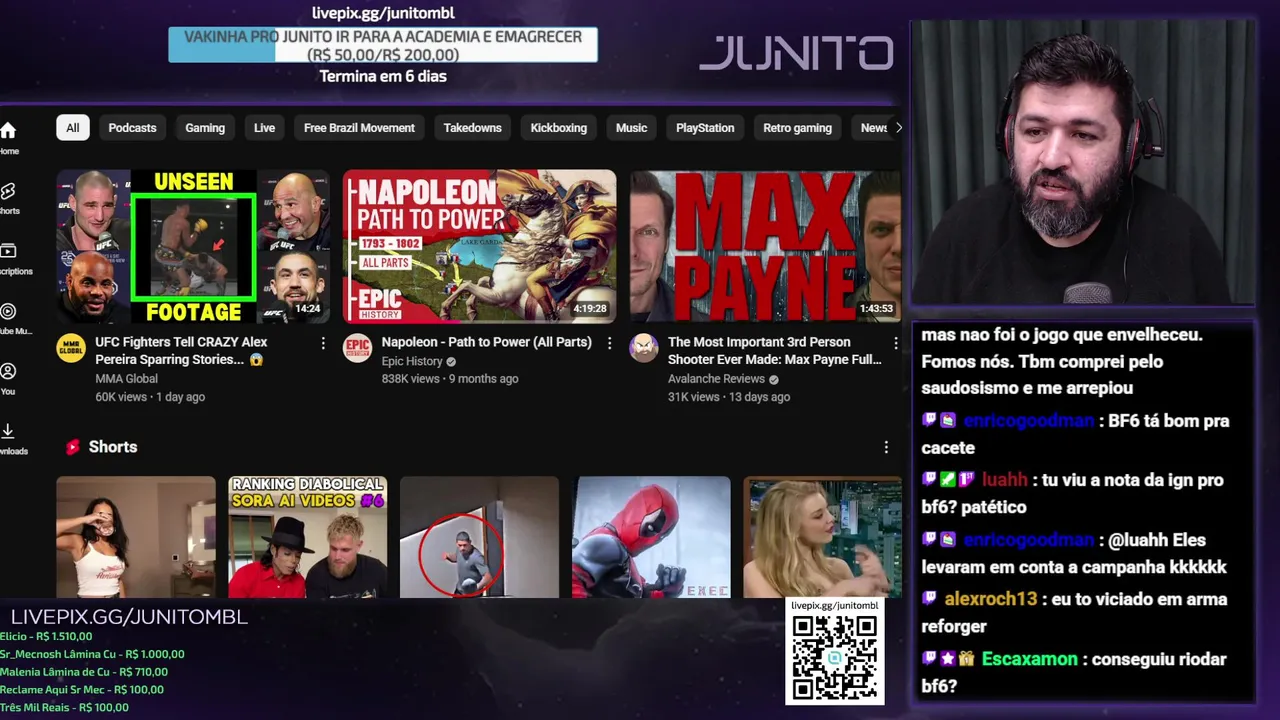Click enricogoodman username on BF6 message
1280x720 pixels.
[x=1028, y=421]
